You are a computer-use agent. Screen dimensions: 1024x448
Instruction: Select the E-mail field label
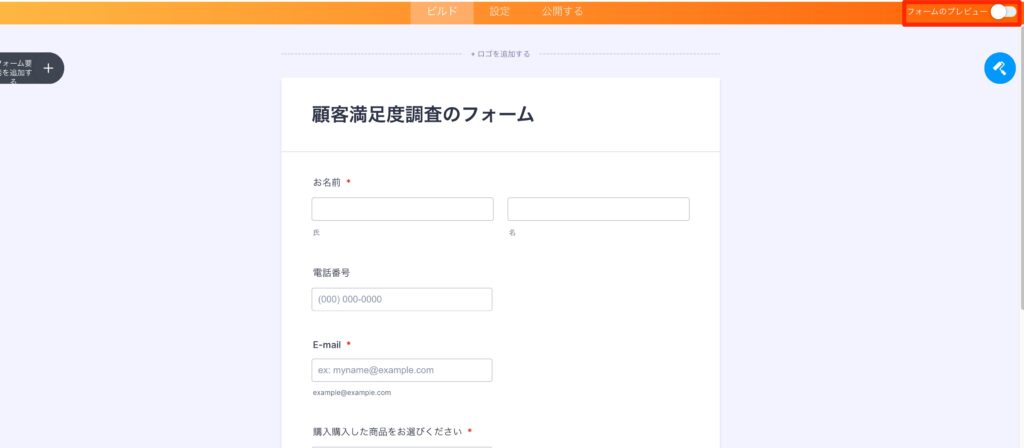[327, 344]
